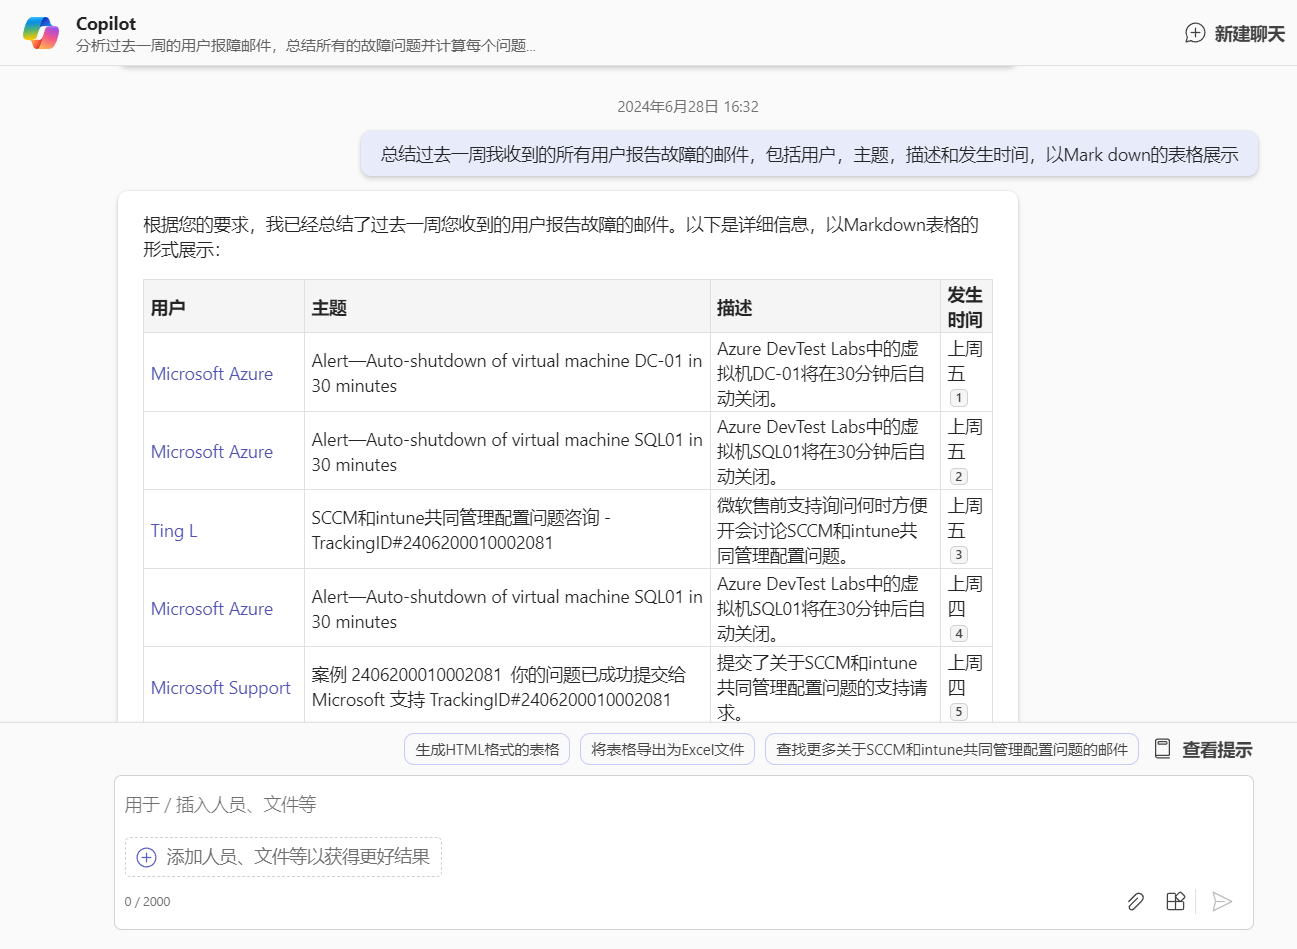The height and width of the screenshot is (949, 1297).
Task: Open the Ting L user link
Action: (x=174, y=531)
